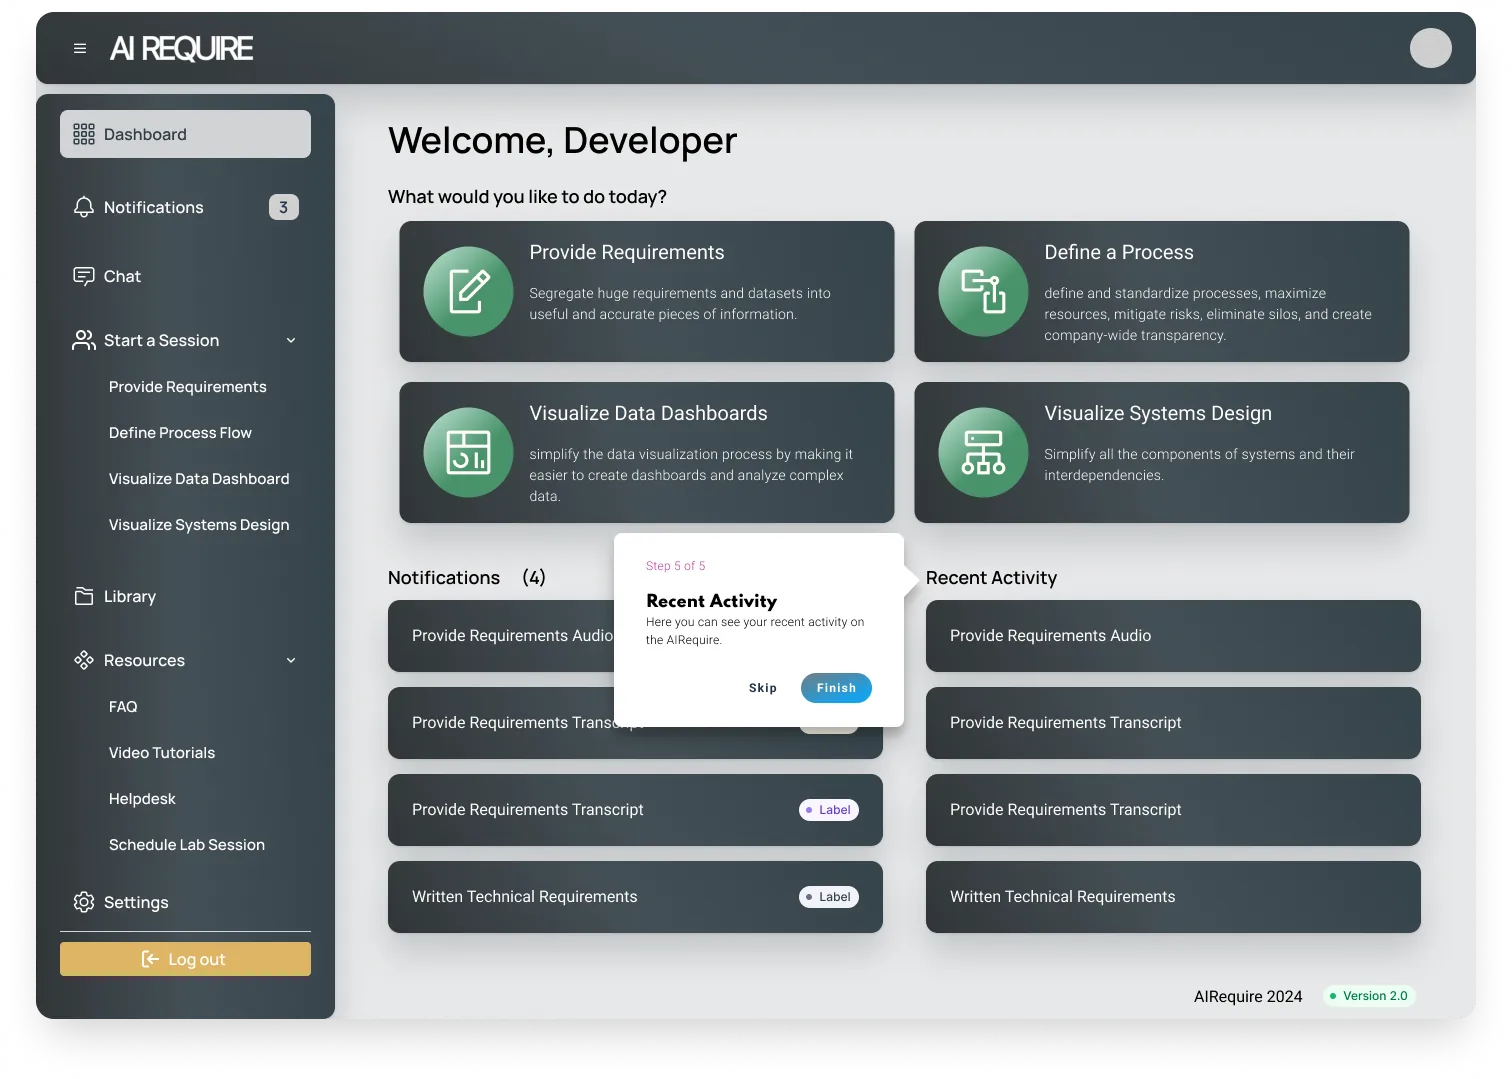Click the Provide Requirements pencil icon

[468, 291]
